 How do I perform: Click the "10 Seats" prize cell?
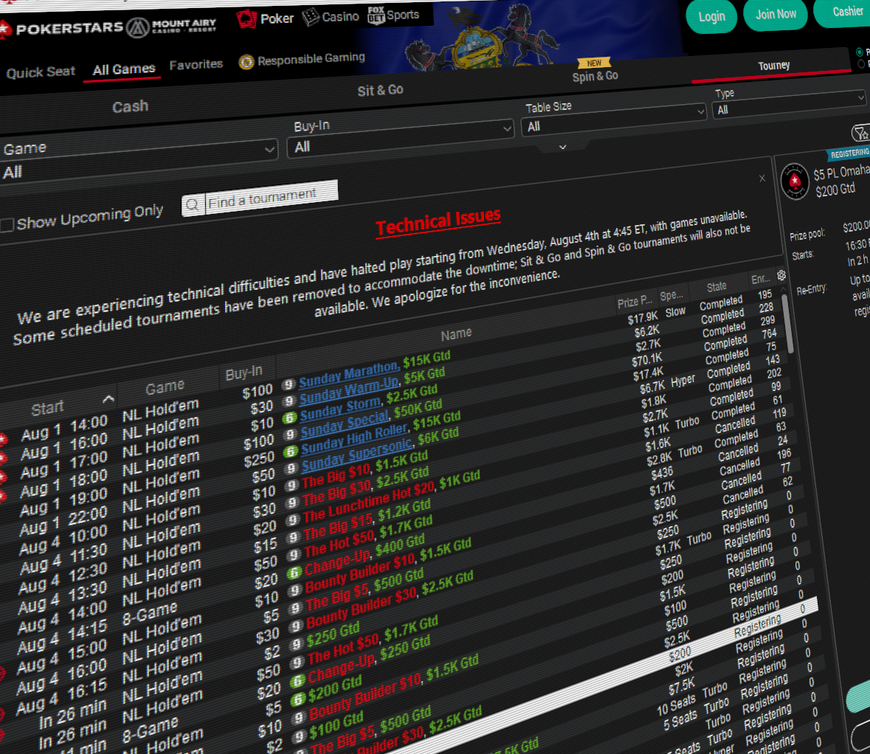[x=677, y=705]
